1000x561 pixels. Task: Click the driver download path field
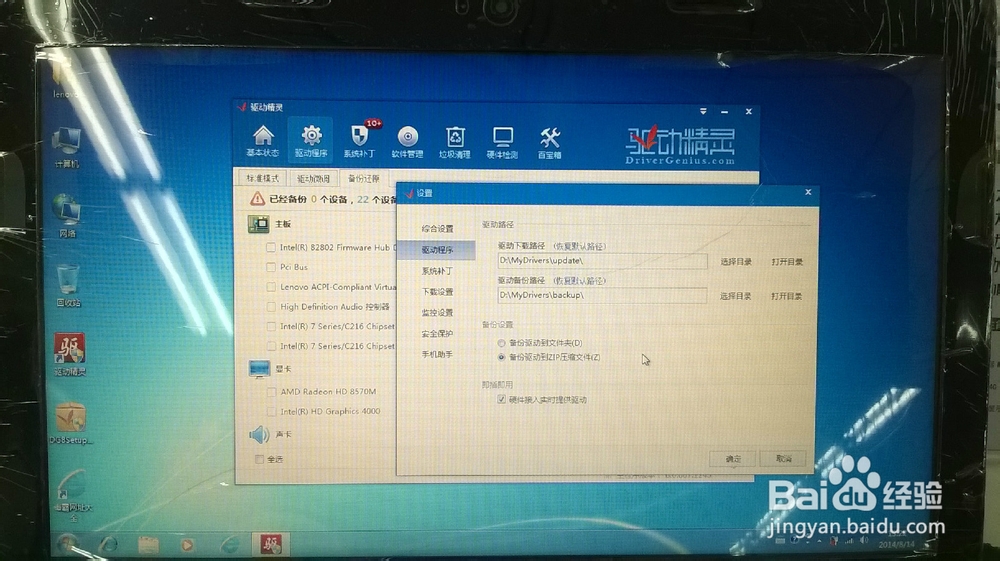[x=602, y=261]
